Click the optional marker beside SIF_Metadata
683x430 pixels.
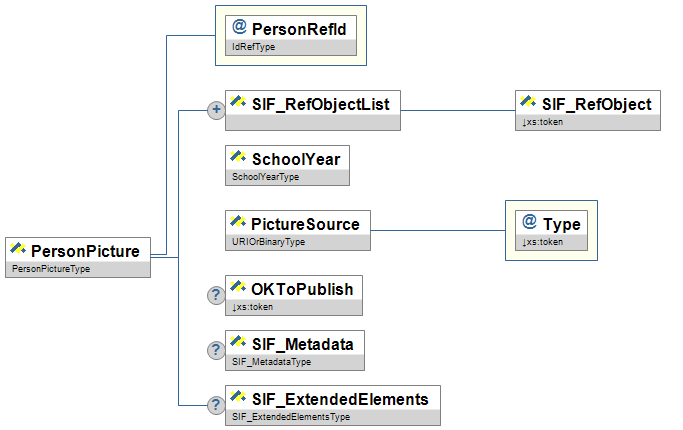click(x=215, y=349)
